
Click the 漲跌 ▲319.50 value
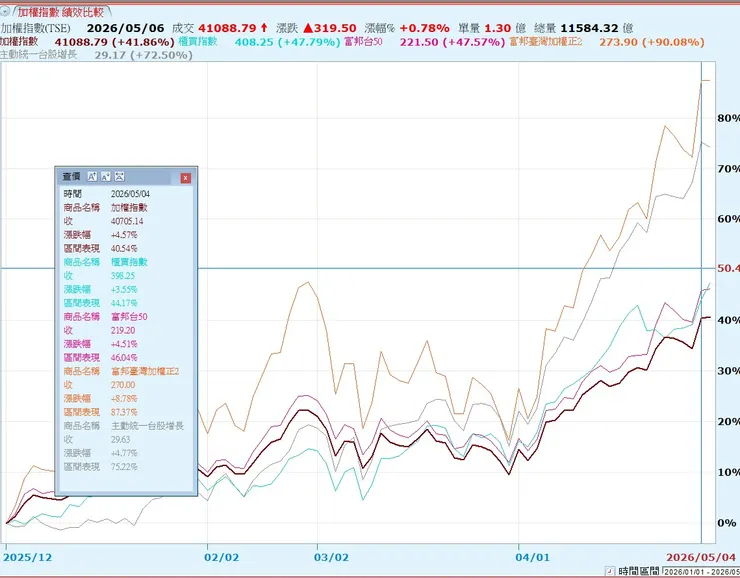[316, 28]
